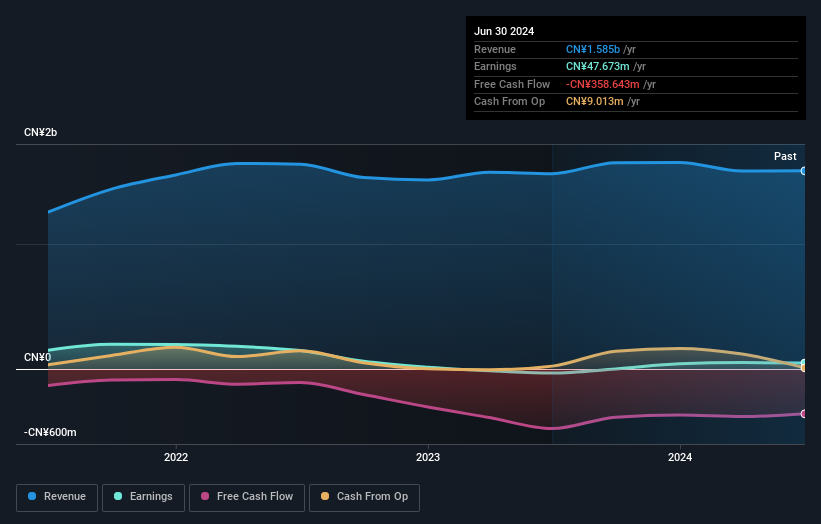Select the Earnings endpoint marker on the chart
This screenshot has width=821, height=524.
tap(803, 363)
